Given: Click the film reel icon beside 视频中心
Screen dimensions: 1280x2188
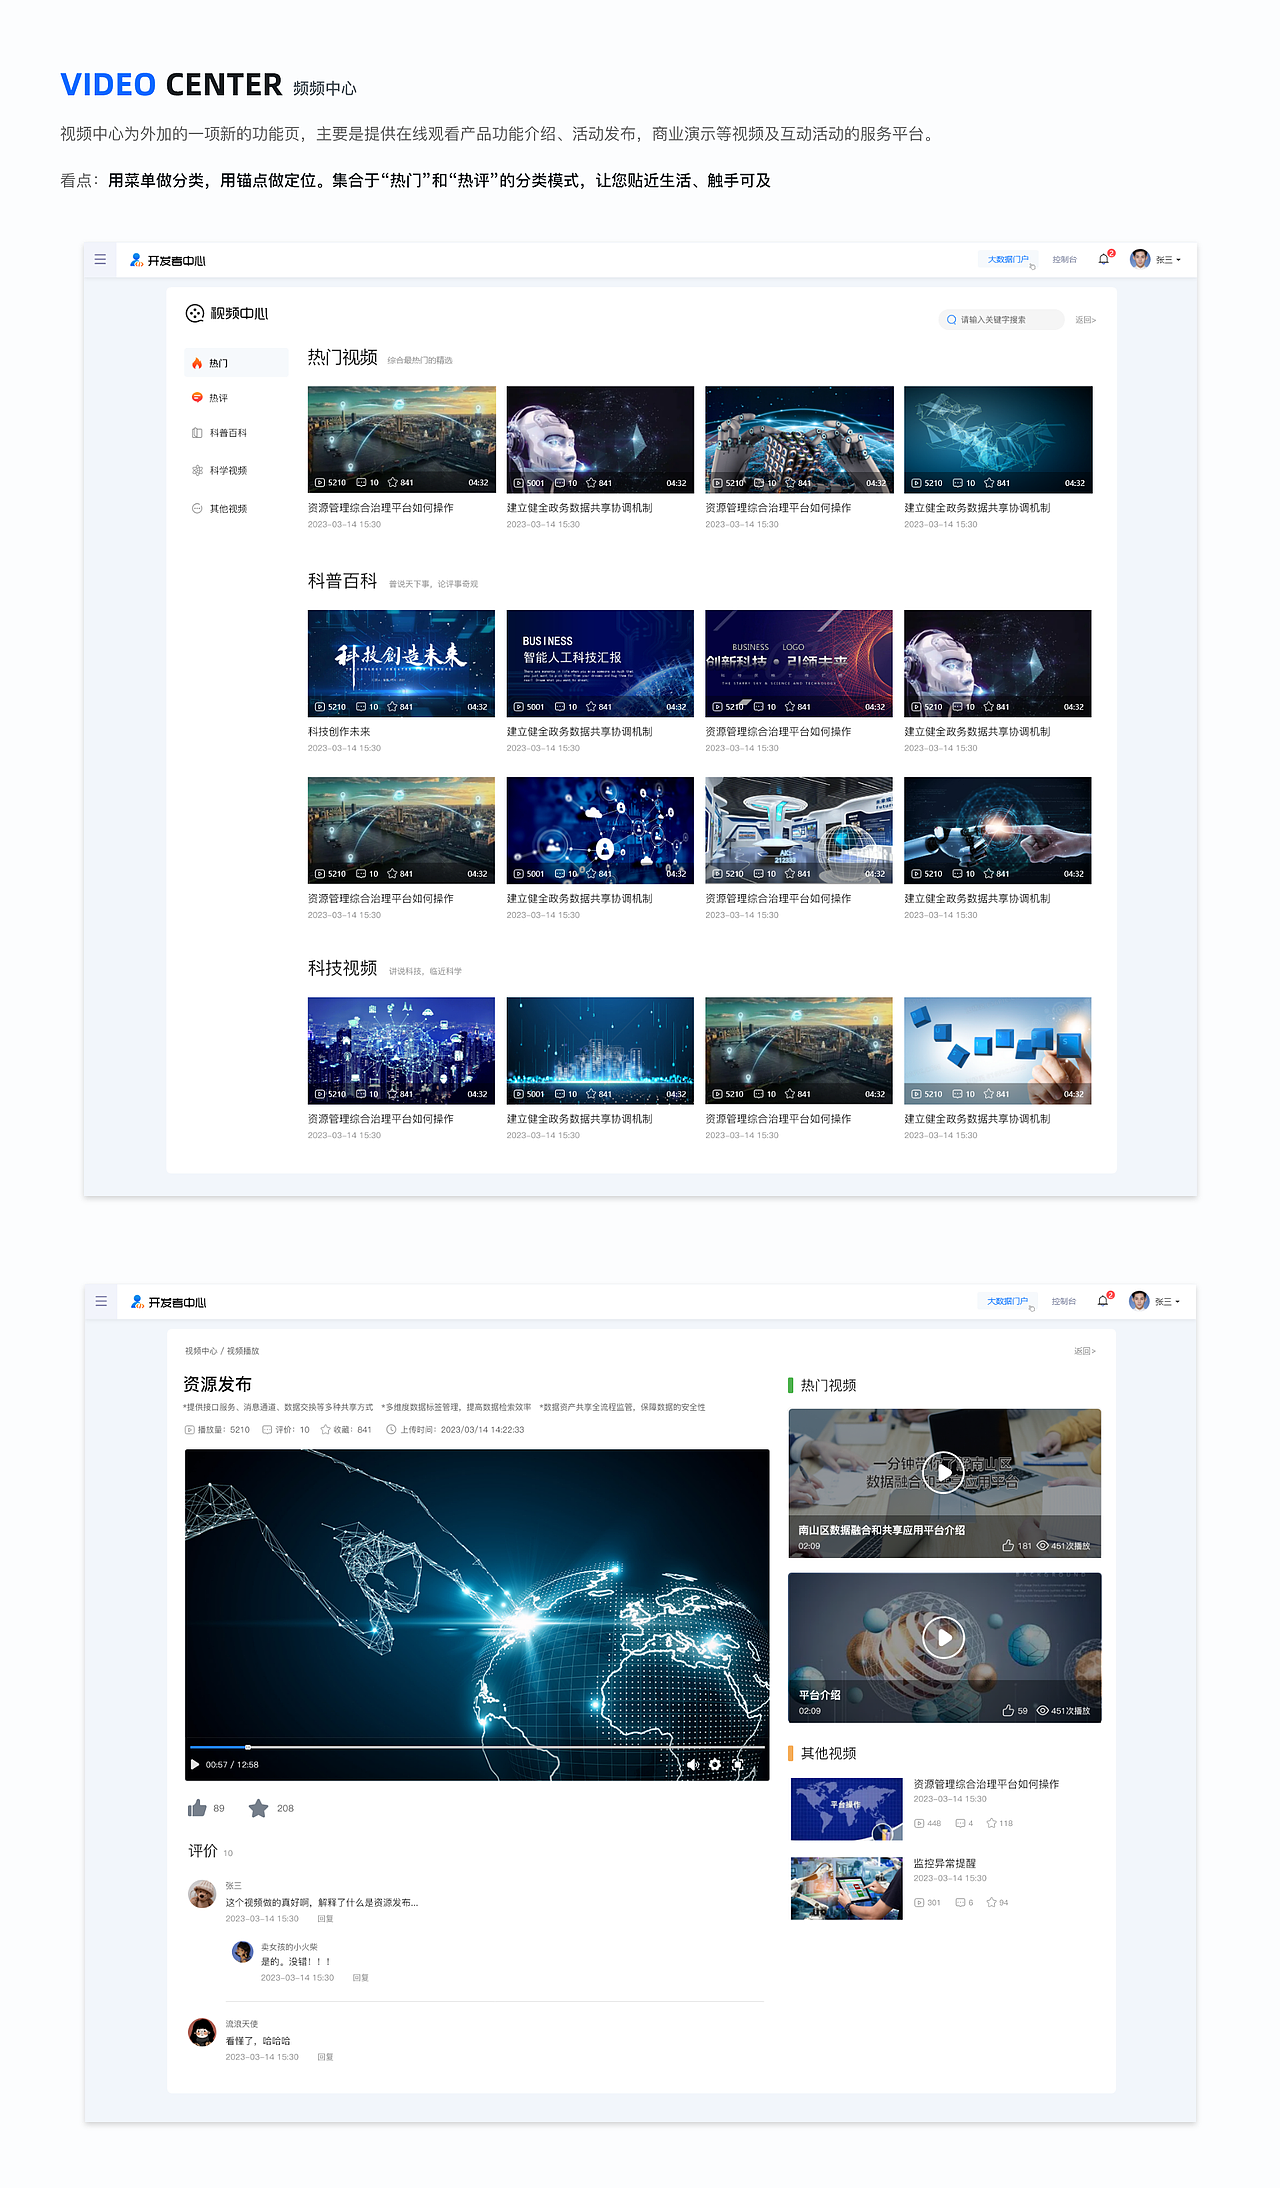Looking at the screenshot, I should tap(195, 313).
